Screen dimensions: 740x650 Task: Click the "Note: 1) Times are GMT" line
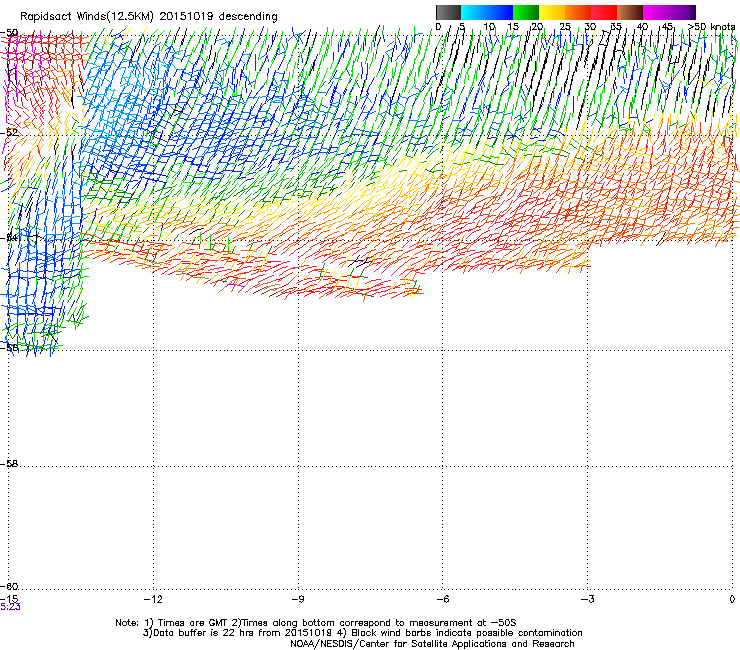[316, 623]
